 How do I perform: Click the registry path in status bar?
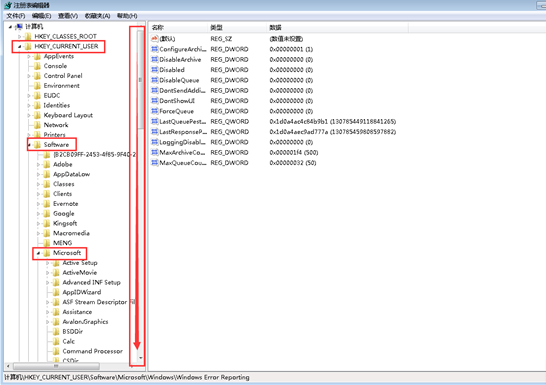[127, 377]
